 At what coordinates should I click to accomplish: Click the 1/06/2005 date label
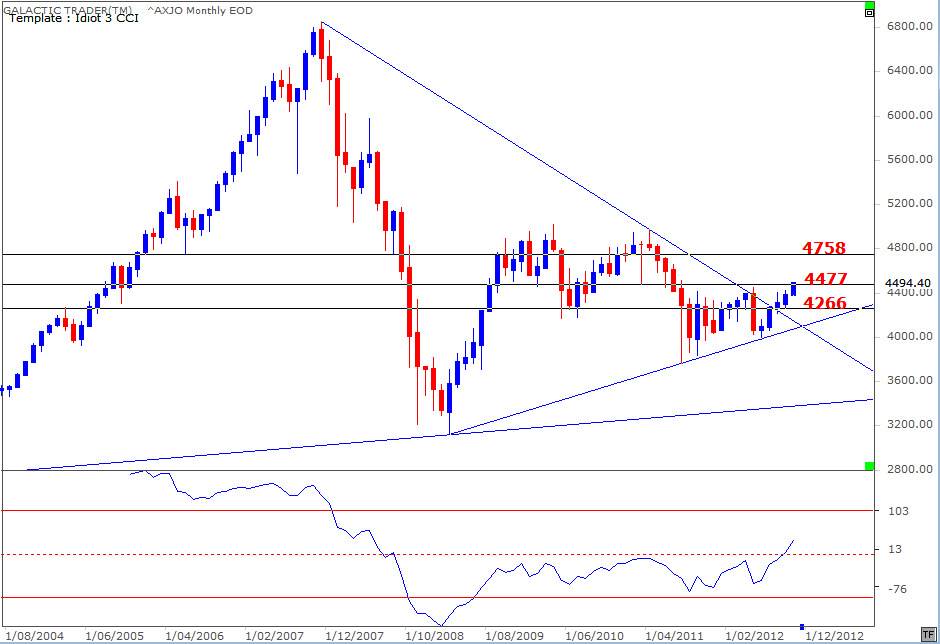click(114, 636)
